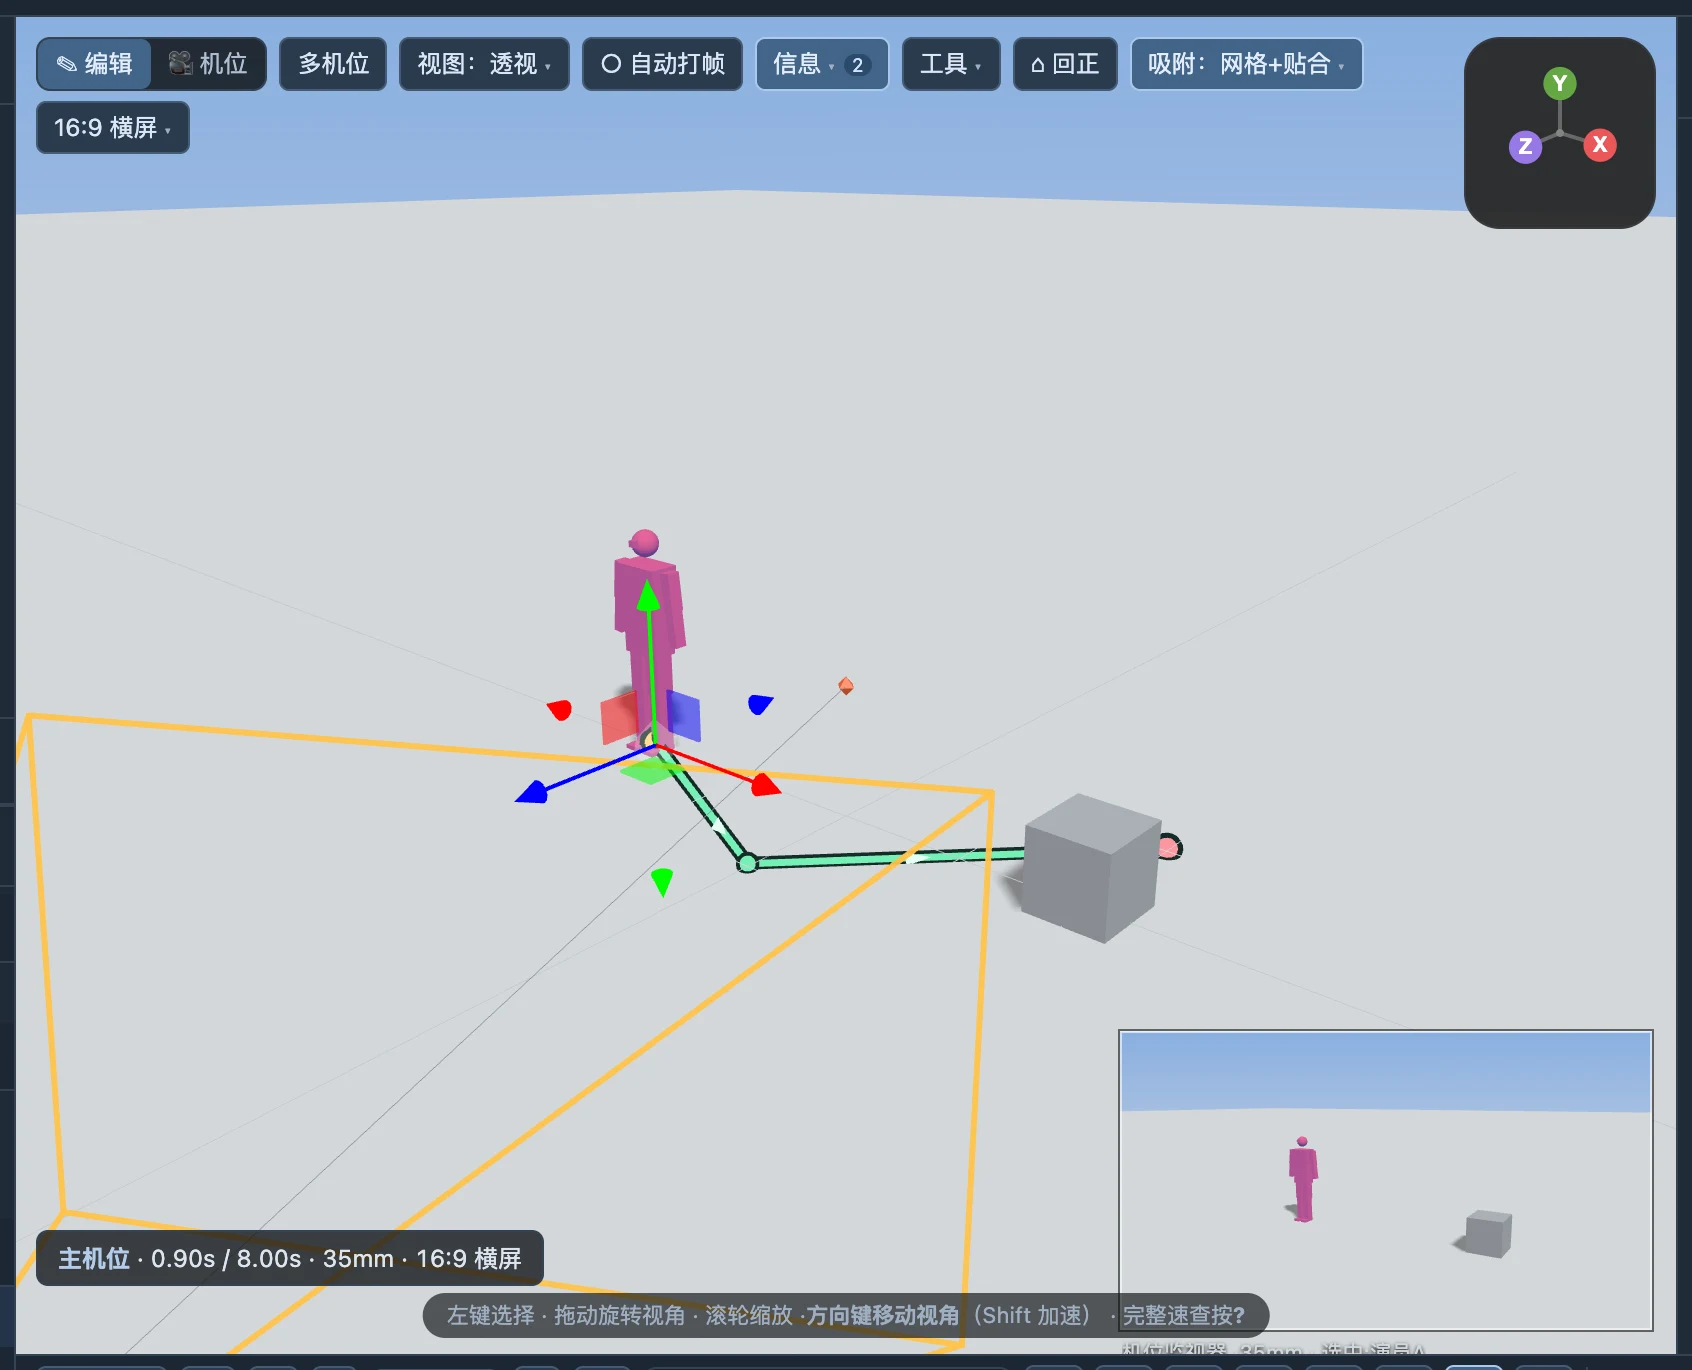The width and height of the screenshot is (1692, 1370).
Task: Click the green path waypoint node
Action: click(x=747, y=863)
